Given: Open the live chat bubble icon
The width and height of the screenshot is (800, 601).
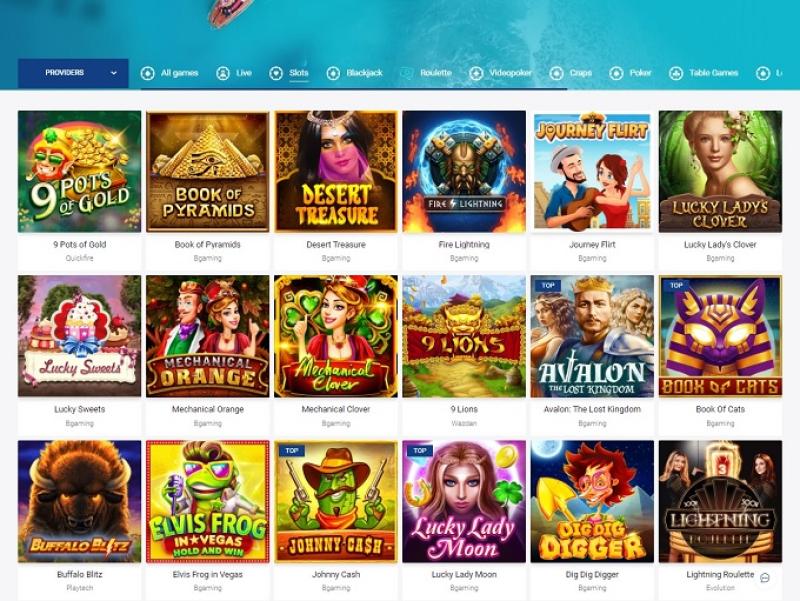Looking at the screenshot, I should point(765,578).
